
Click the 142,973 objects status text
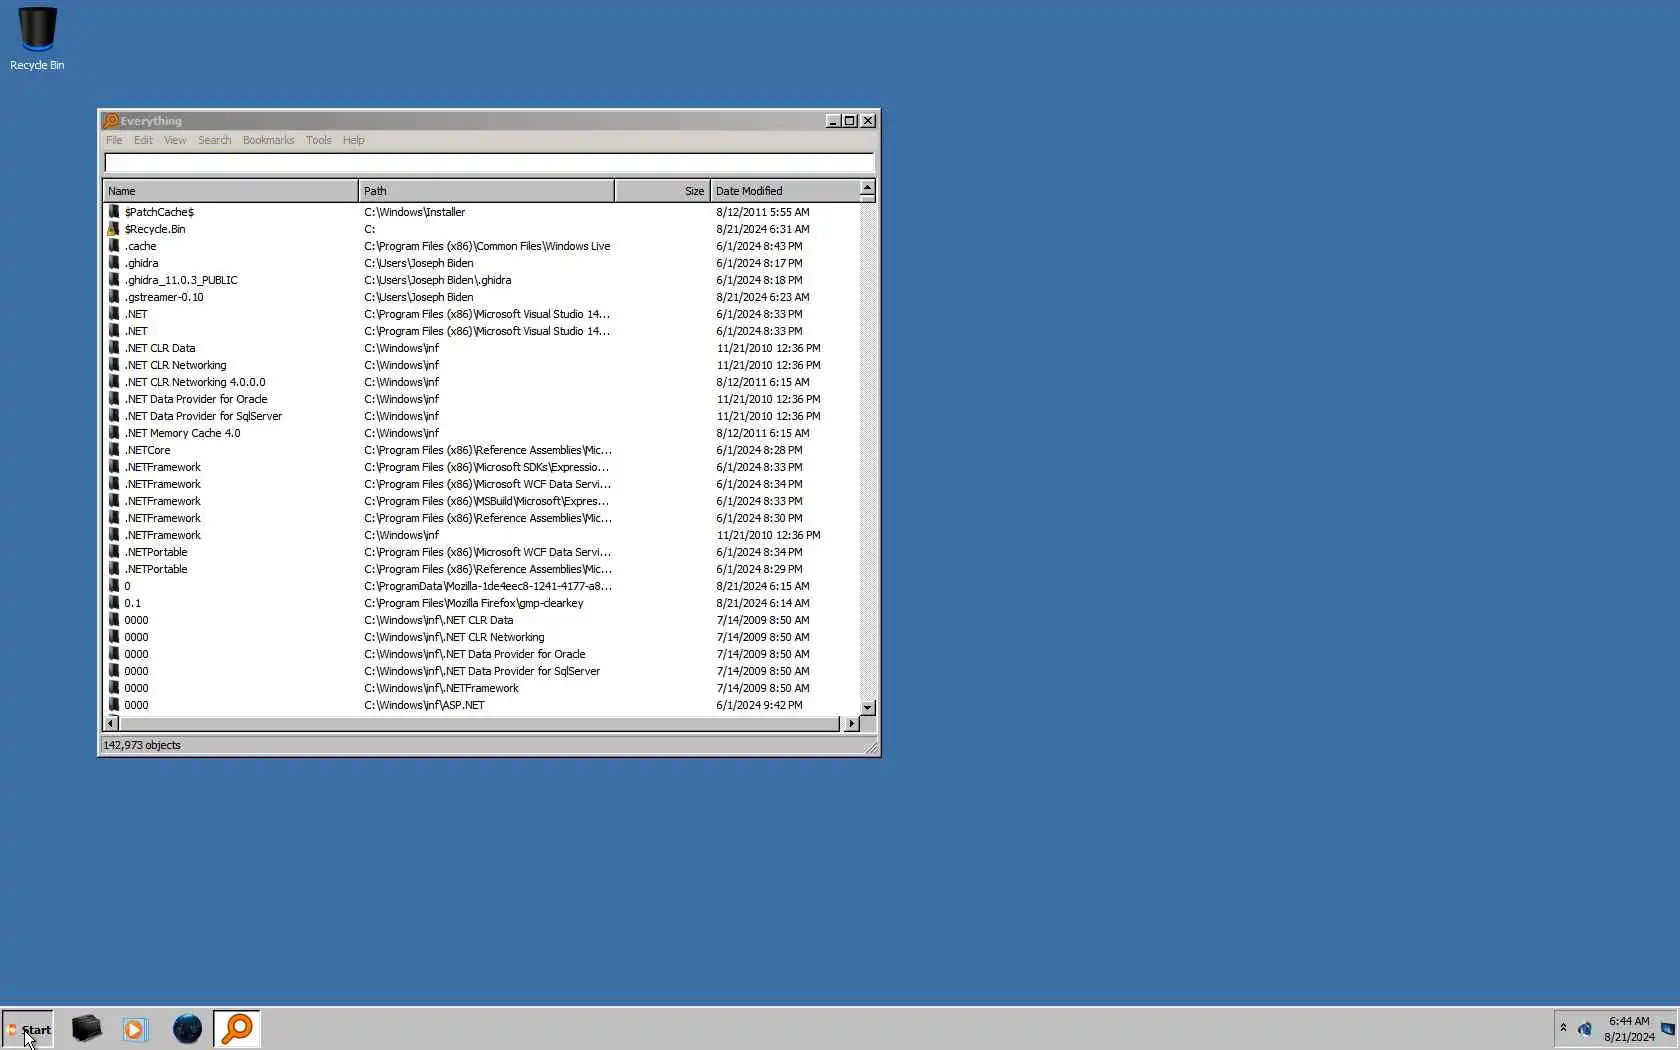coord(142,745)
